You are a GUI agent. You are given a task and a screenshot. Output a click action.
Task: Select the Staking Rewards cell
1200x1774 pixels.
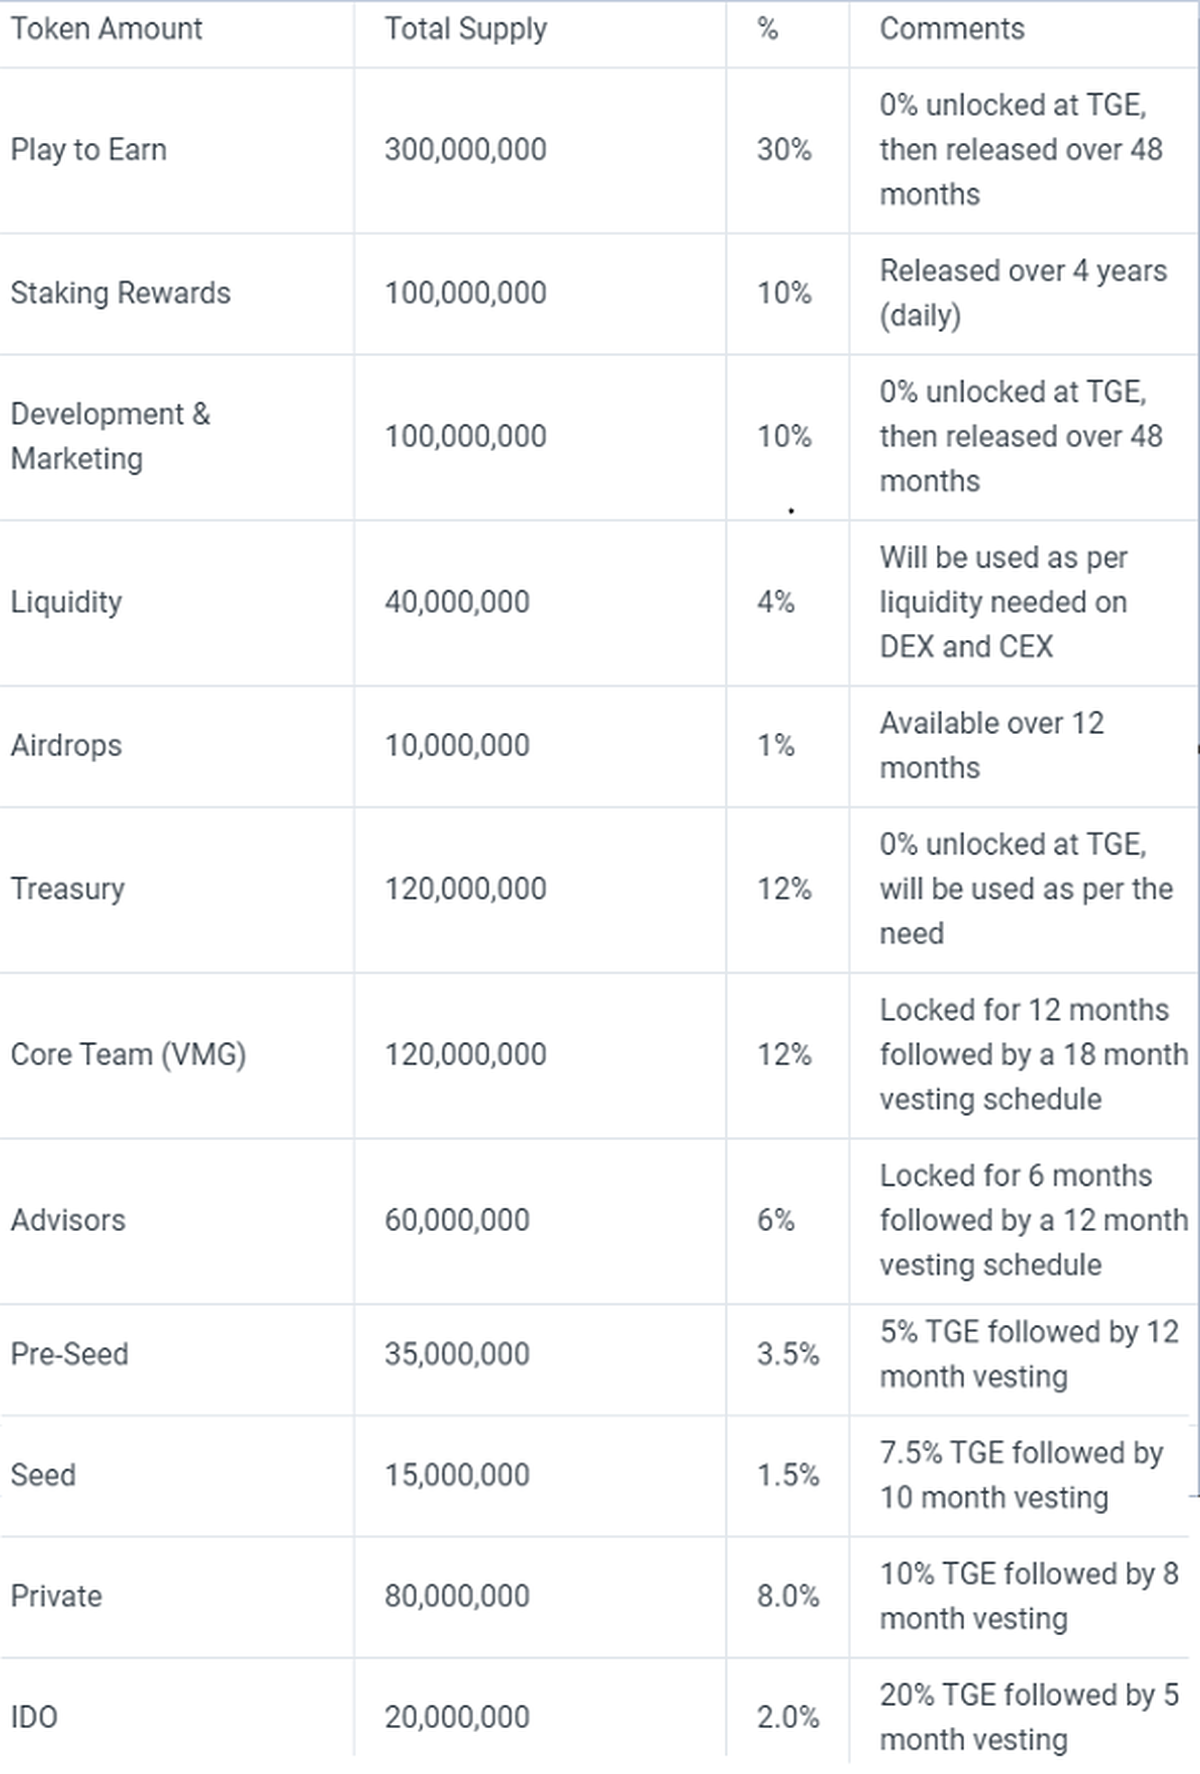(x=120, y=293)
